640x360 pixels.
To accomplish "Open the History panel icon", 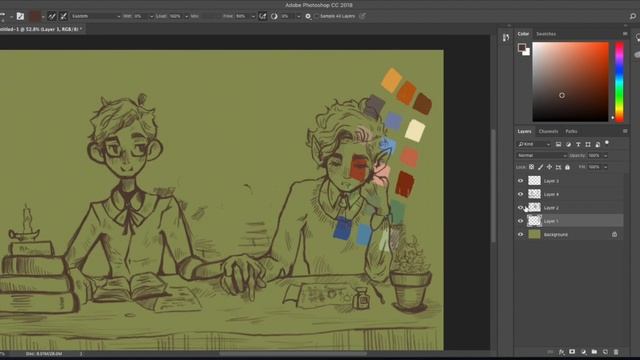I will pos(506,38).
